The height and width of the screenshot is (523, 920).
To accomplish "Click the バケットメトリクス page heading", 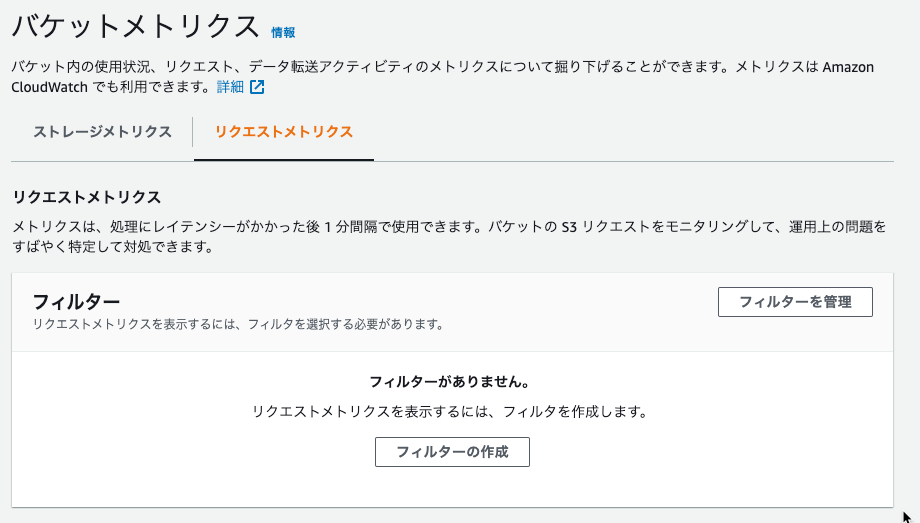I will pos(136,26).
